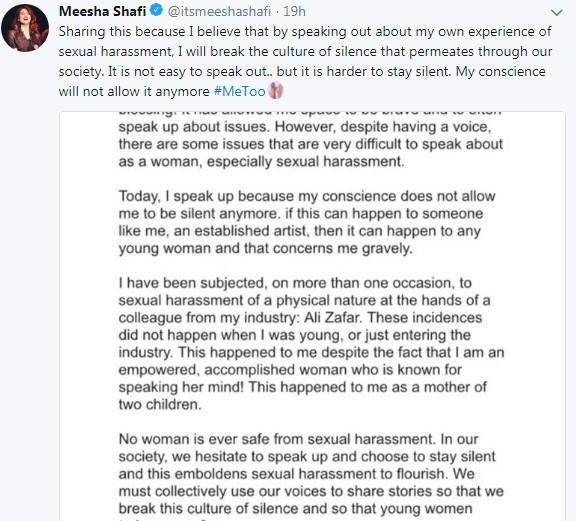Click the 'Ali Zafar' name in statement
Image resolution: width=576 pixels, height=521 pixels.
pyautogui.click(x=333, y=317)
